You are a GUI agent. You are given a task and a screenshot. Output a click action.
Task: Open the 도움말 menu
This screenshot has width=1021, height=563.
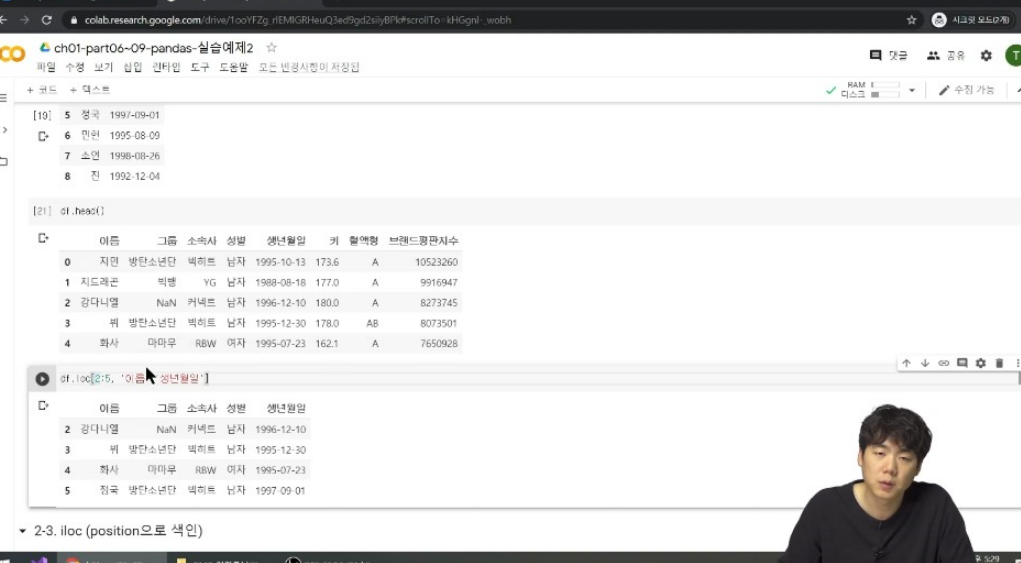click(233, 67)
